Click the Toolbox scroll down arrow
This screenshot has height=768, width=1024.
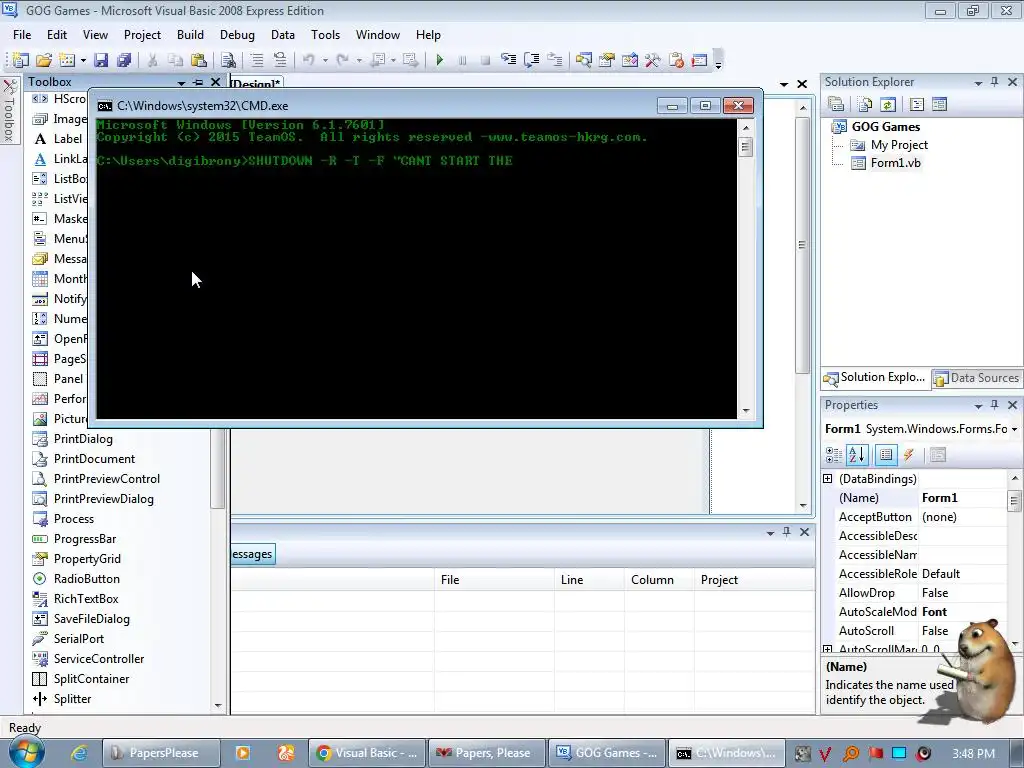218,706
